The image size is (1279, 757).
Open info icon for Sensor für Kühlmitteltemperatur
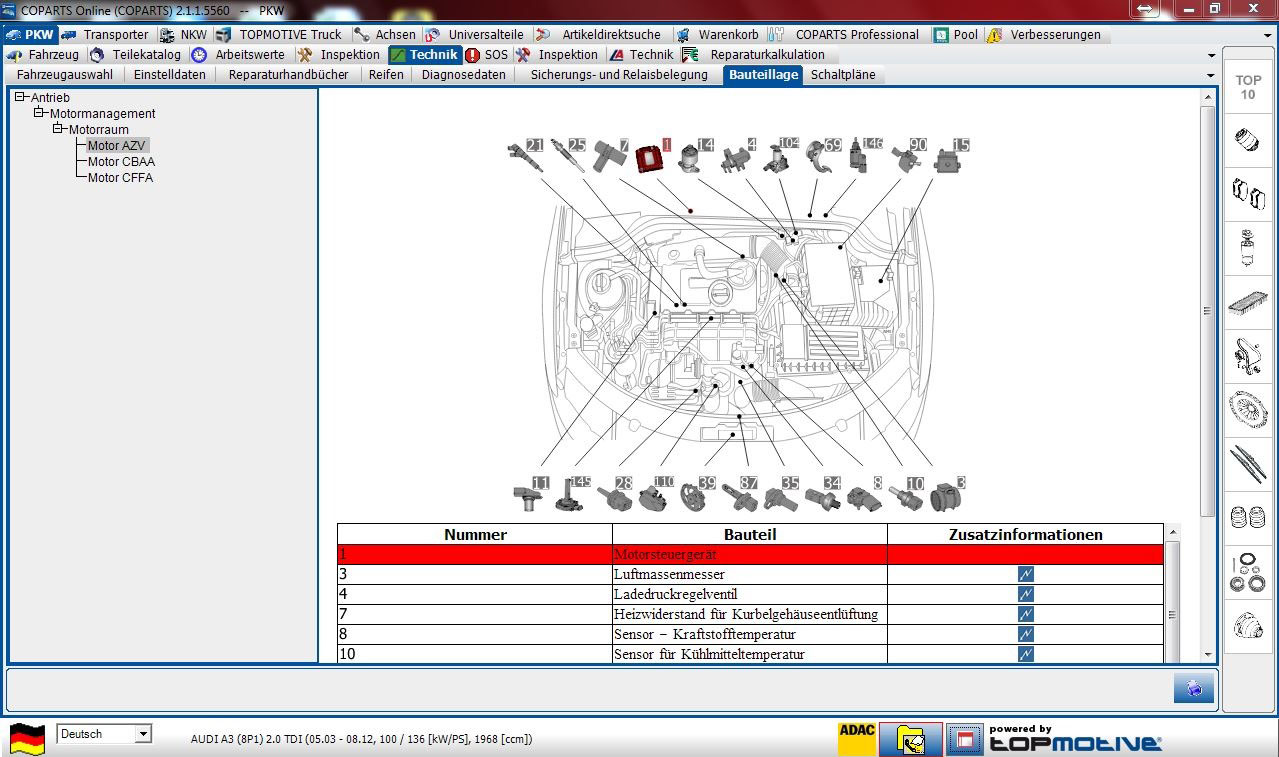tap(1025, 654)
